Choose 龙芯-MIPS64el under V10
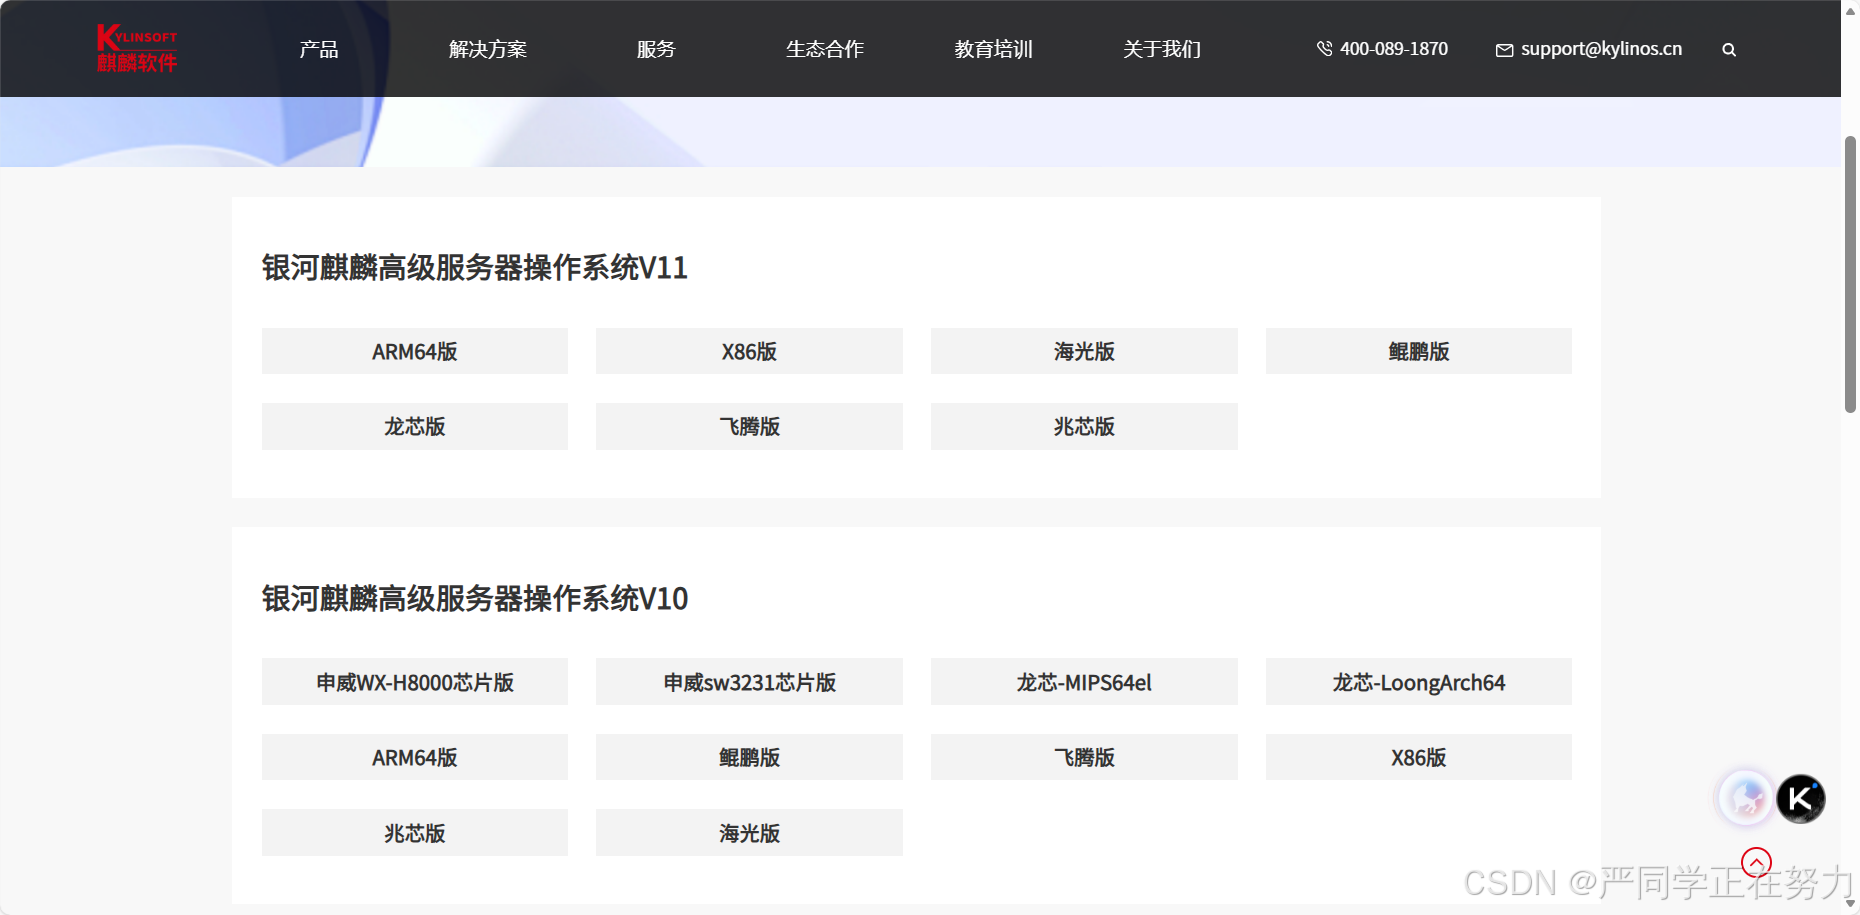The height and width of the screenshot is (915, 1860). (x=1084, y=682)
